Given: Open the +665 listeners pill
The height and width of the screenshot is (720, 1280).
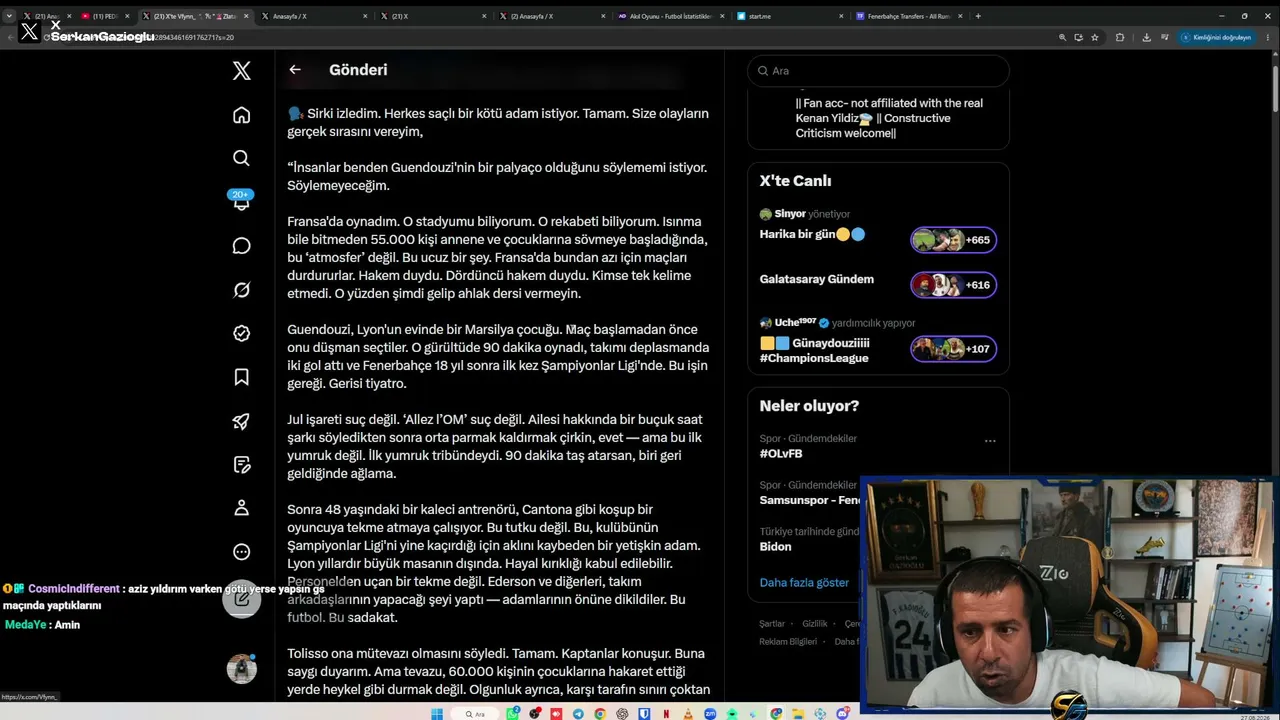Looking at the screenshot, I should coord(953,240).
